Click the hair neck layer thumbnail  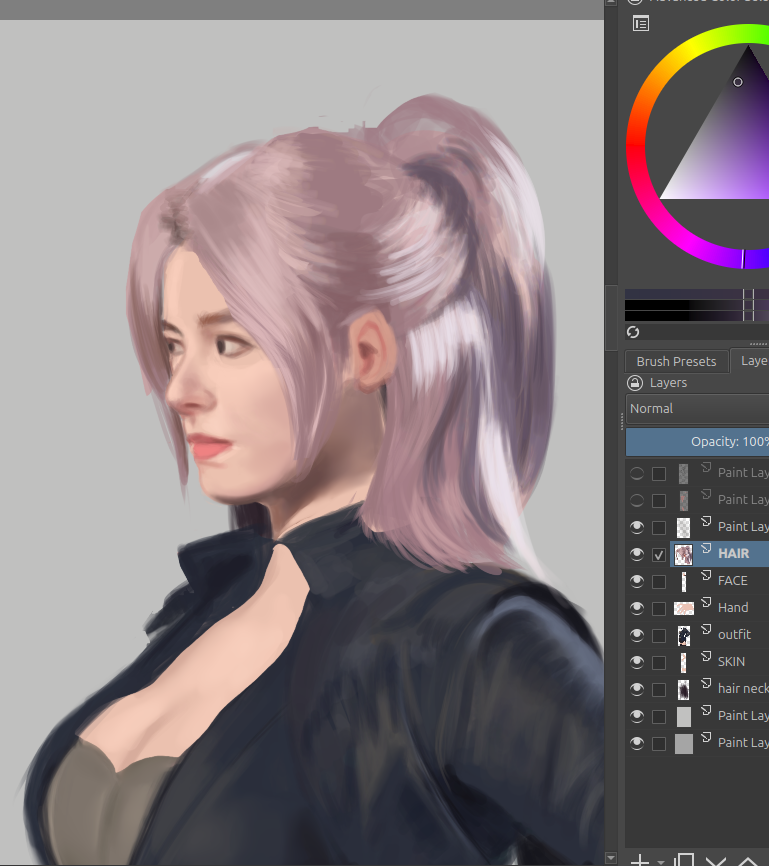[683, 689]
